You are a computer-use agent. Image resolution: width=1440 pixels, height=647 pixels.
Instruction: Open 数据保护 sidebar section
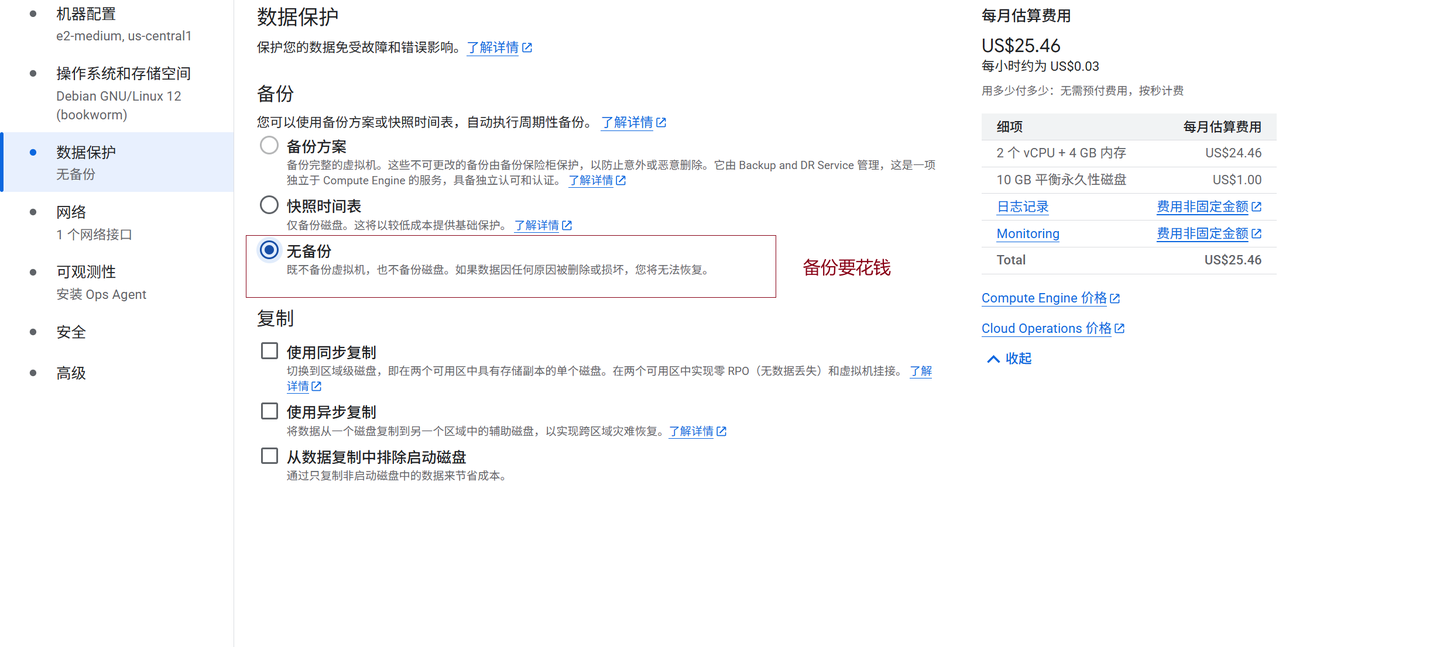coord(117,162)
